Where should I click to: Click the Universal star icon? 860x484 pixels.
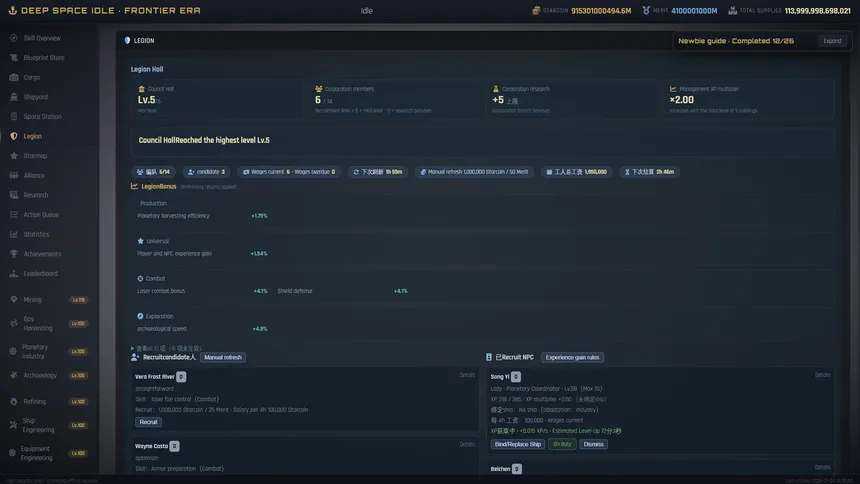click(x=140, y=241)
